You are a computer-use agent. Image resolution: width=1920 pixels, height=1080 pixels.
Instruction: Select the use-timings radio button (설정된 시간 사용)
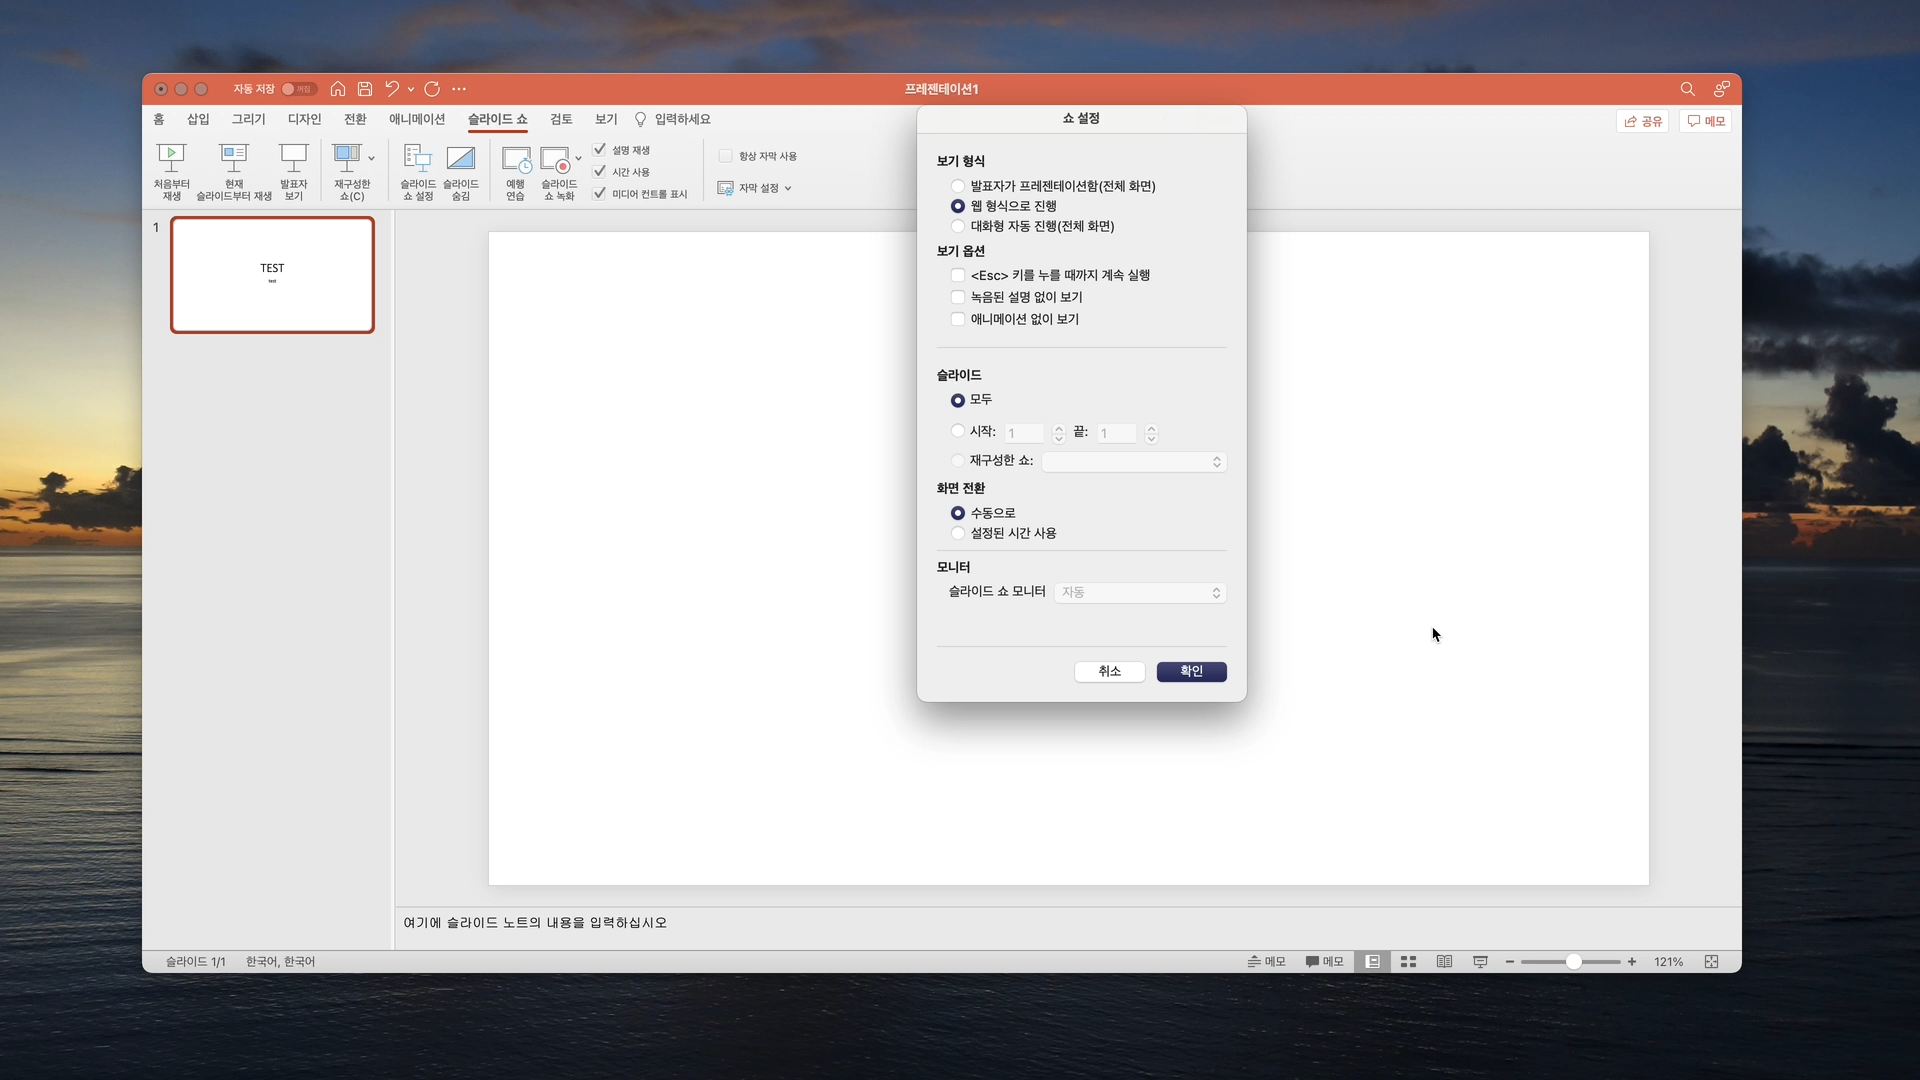(x=958, y=533)
